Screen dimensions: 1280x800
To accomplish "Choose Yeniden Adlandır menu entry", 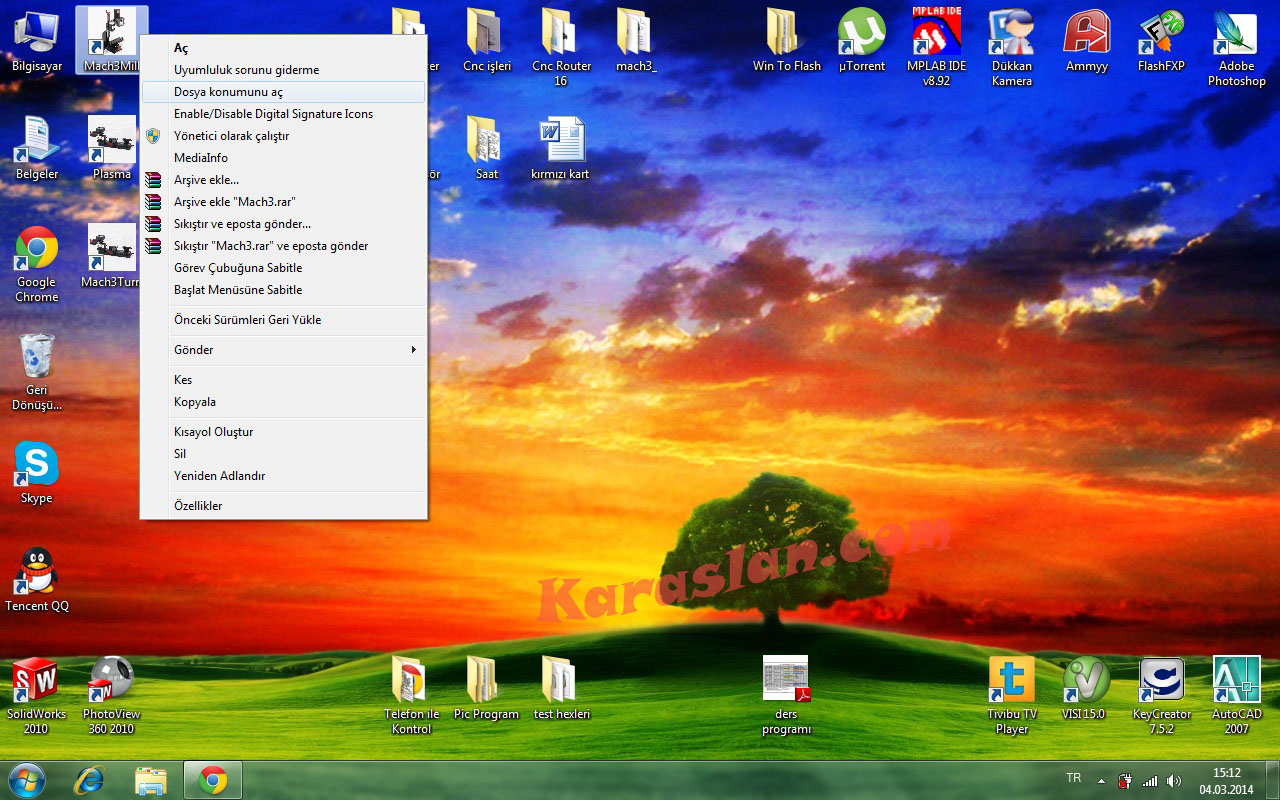I will tap(284, 476).
